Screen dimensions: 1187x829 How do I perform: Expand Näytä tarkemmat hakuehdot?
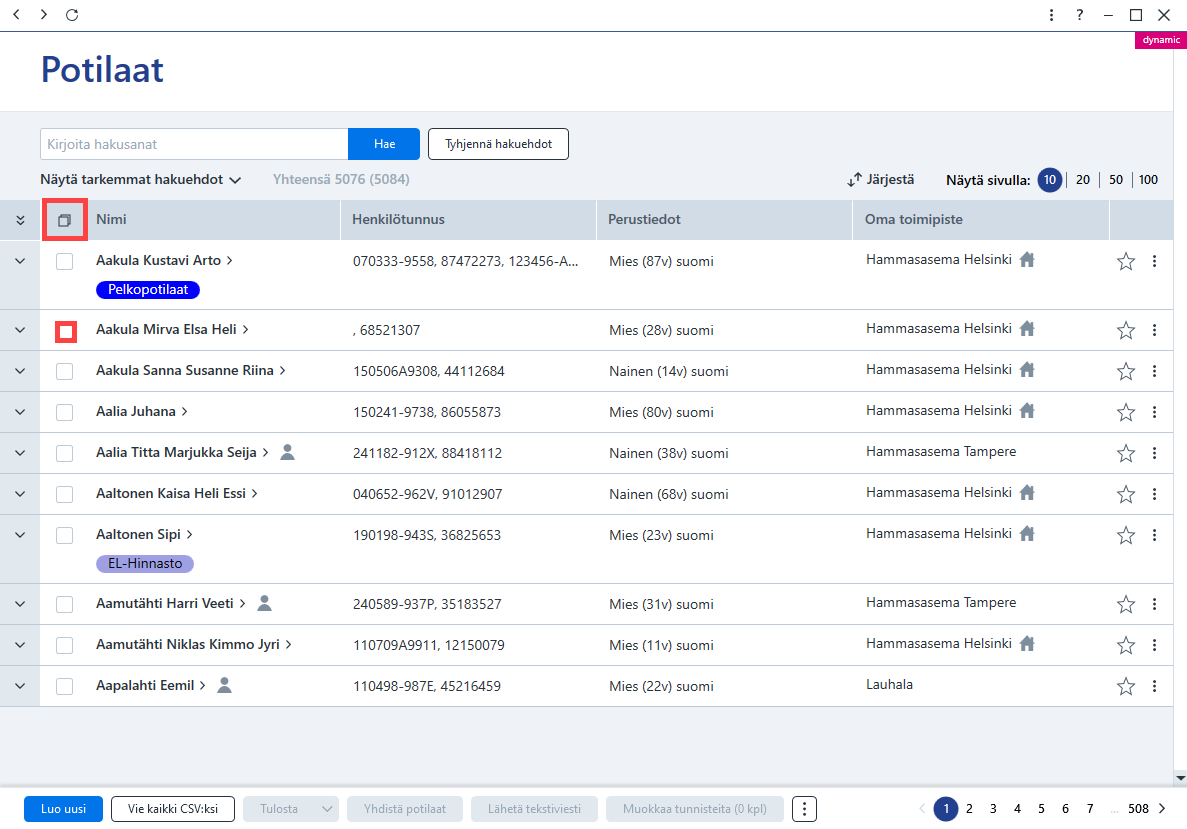click(x=140, y=179)
